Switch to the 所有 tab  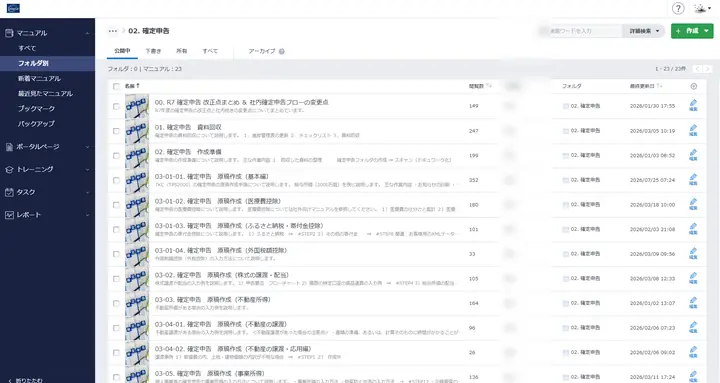[x=181, y=51]
